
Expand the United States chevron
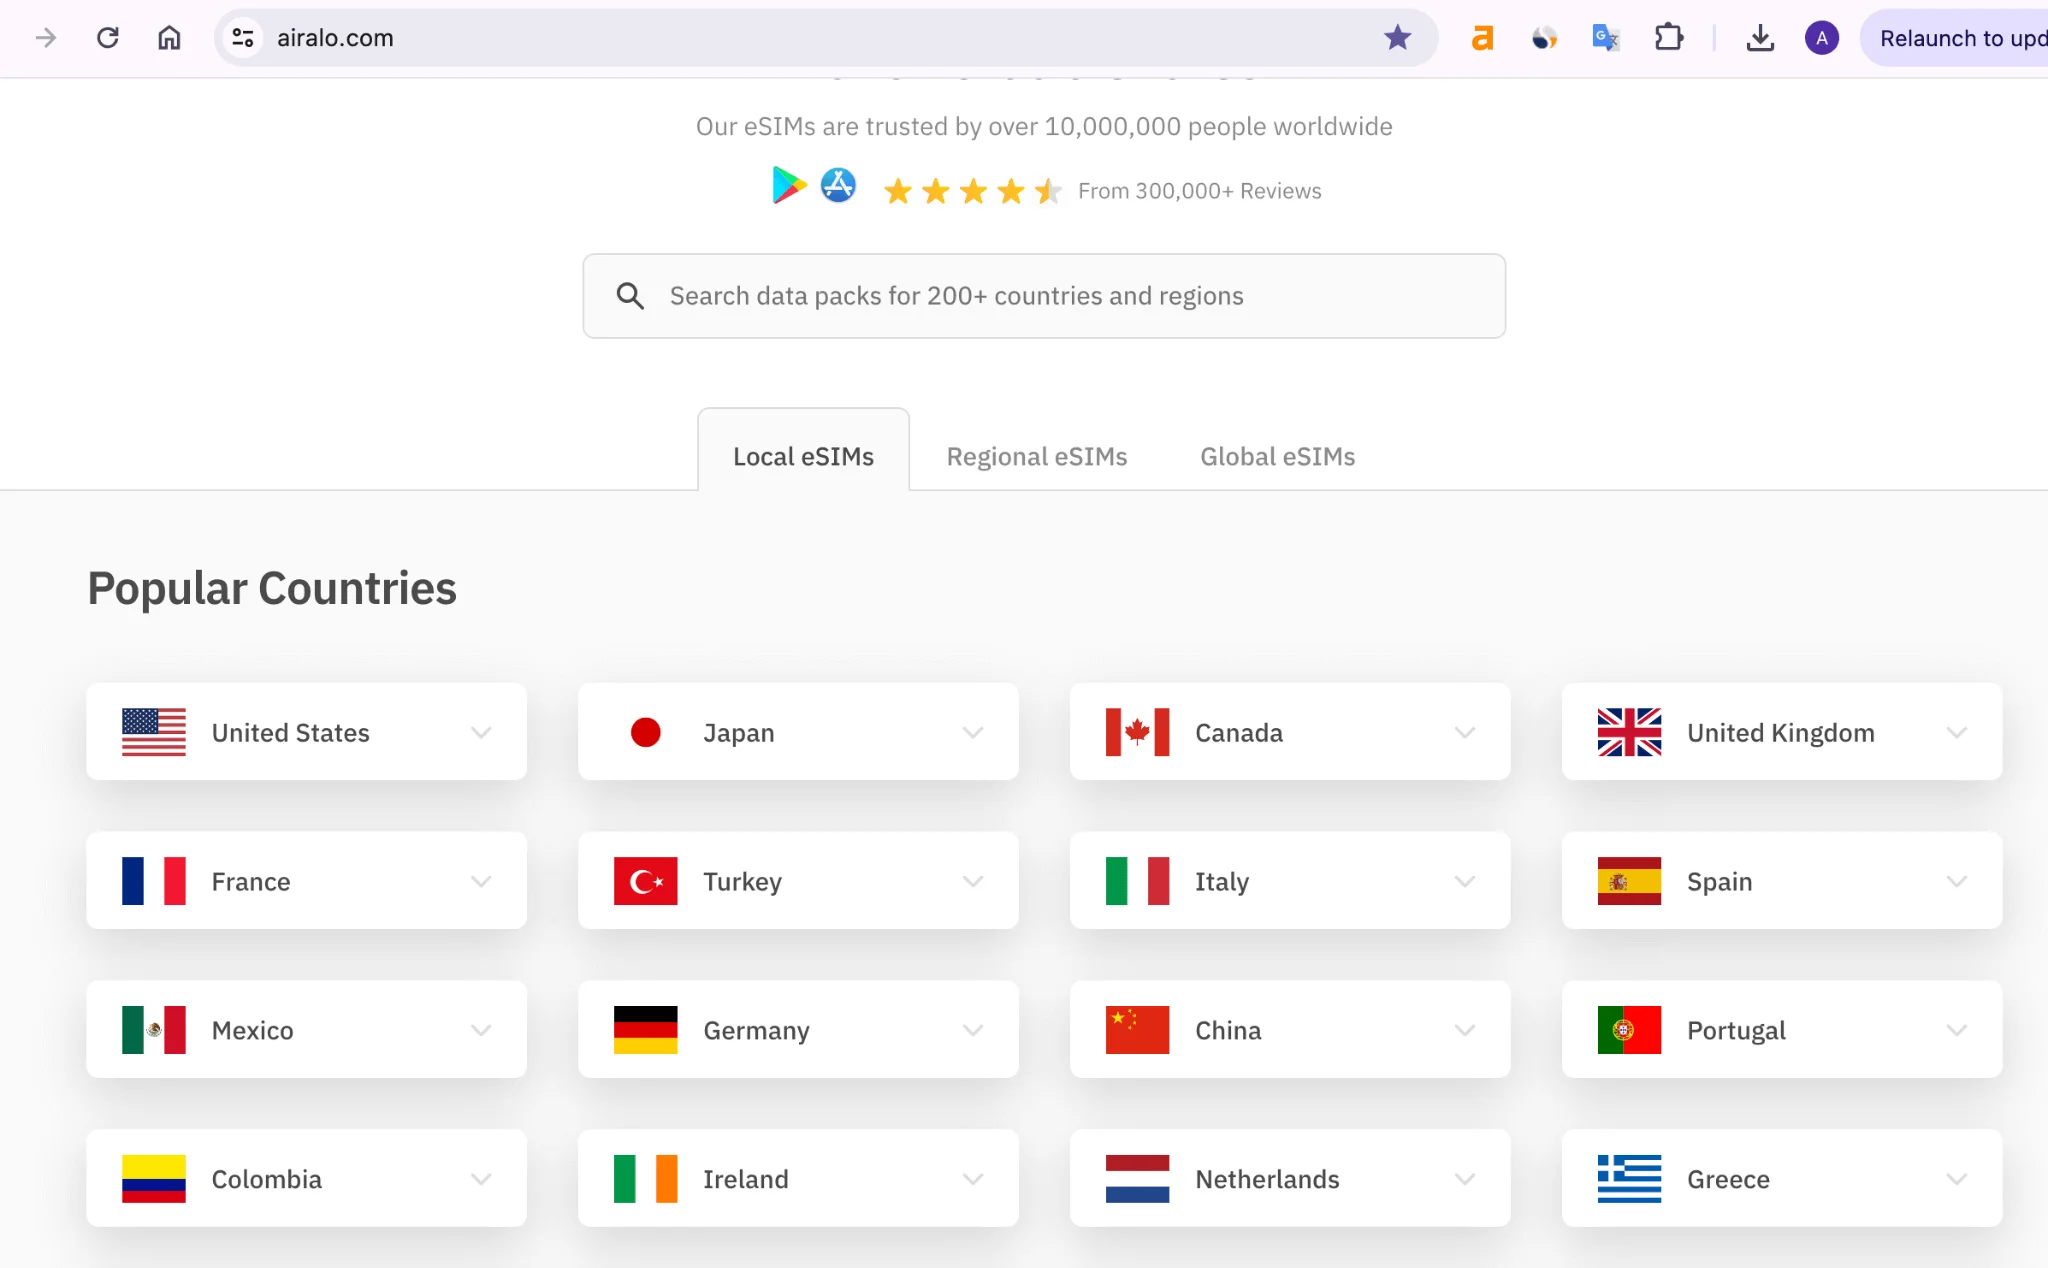tap(481, 732)
